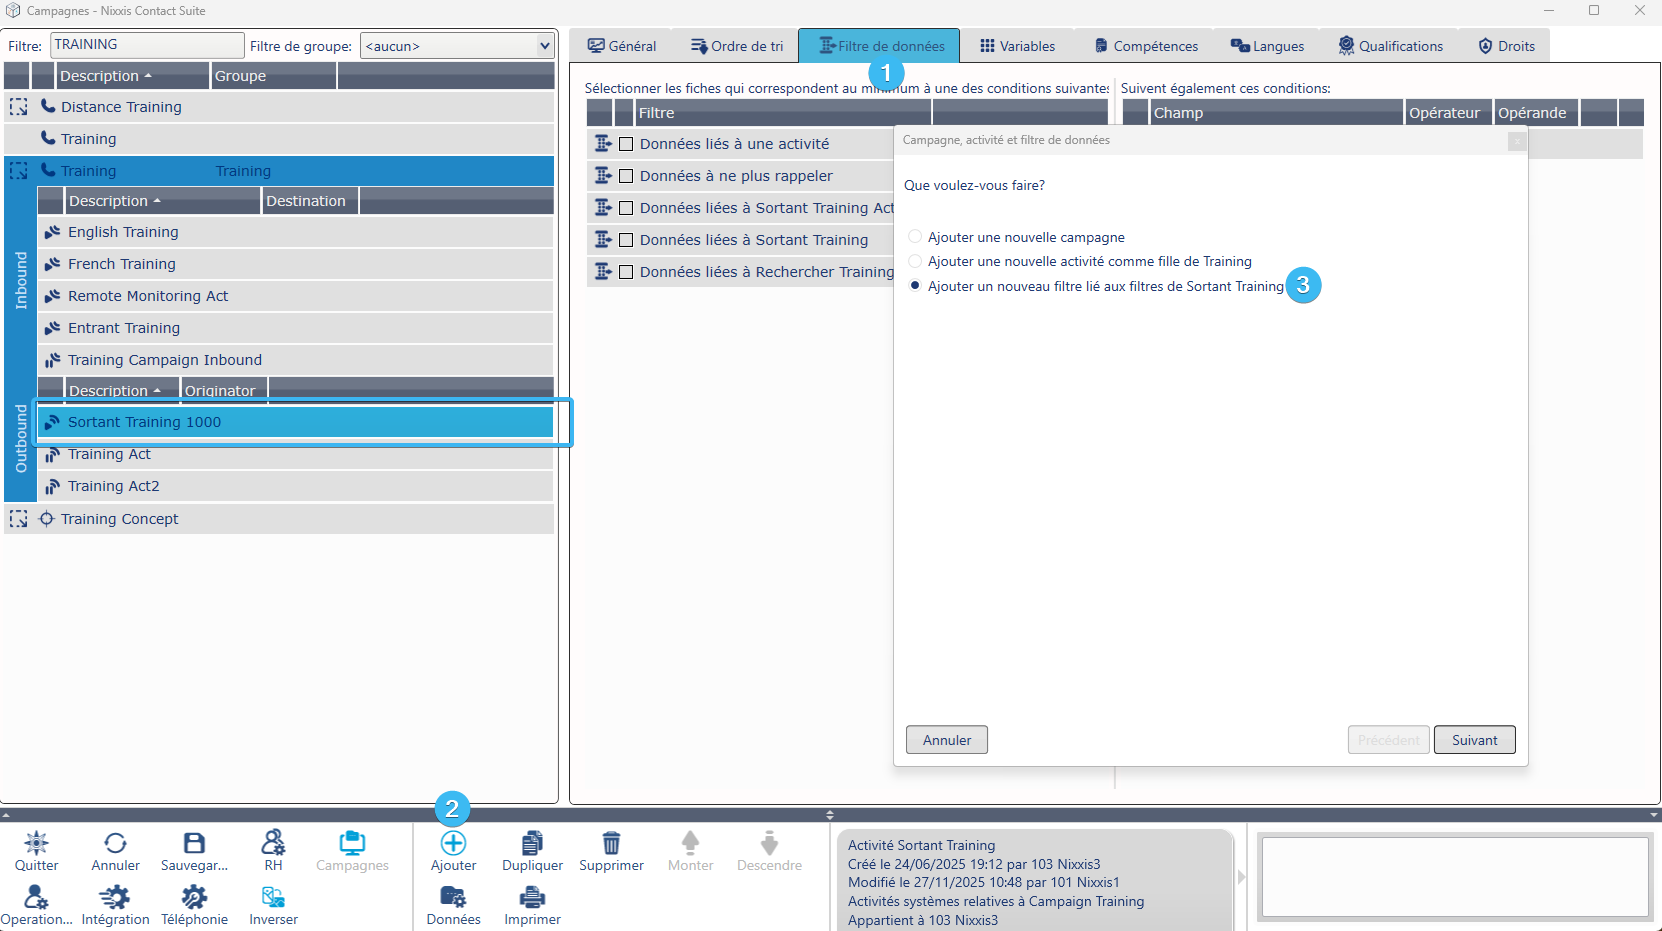Click the Ajouter plus icon

(x=453, y=843)
